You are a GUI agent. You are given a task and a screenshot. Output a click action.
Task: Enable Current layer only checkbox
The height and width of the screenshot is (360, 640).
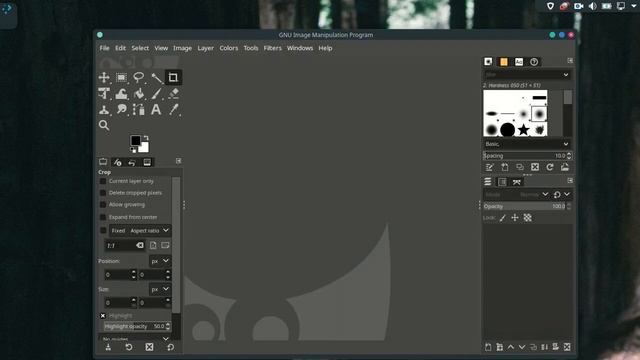pos(103,181)
